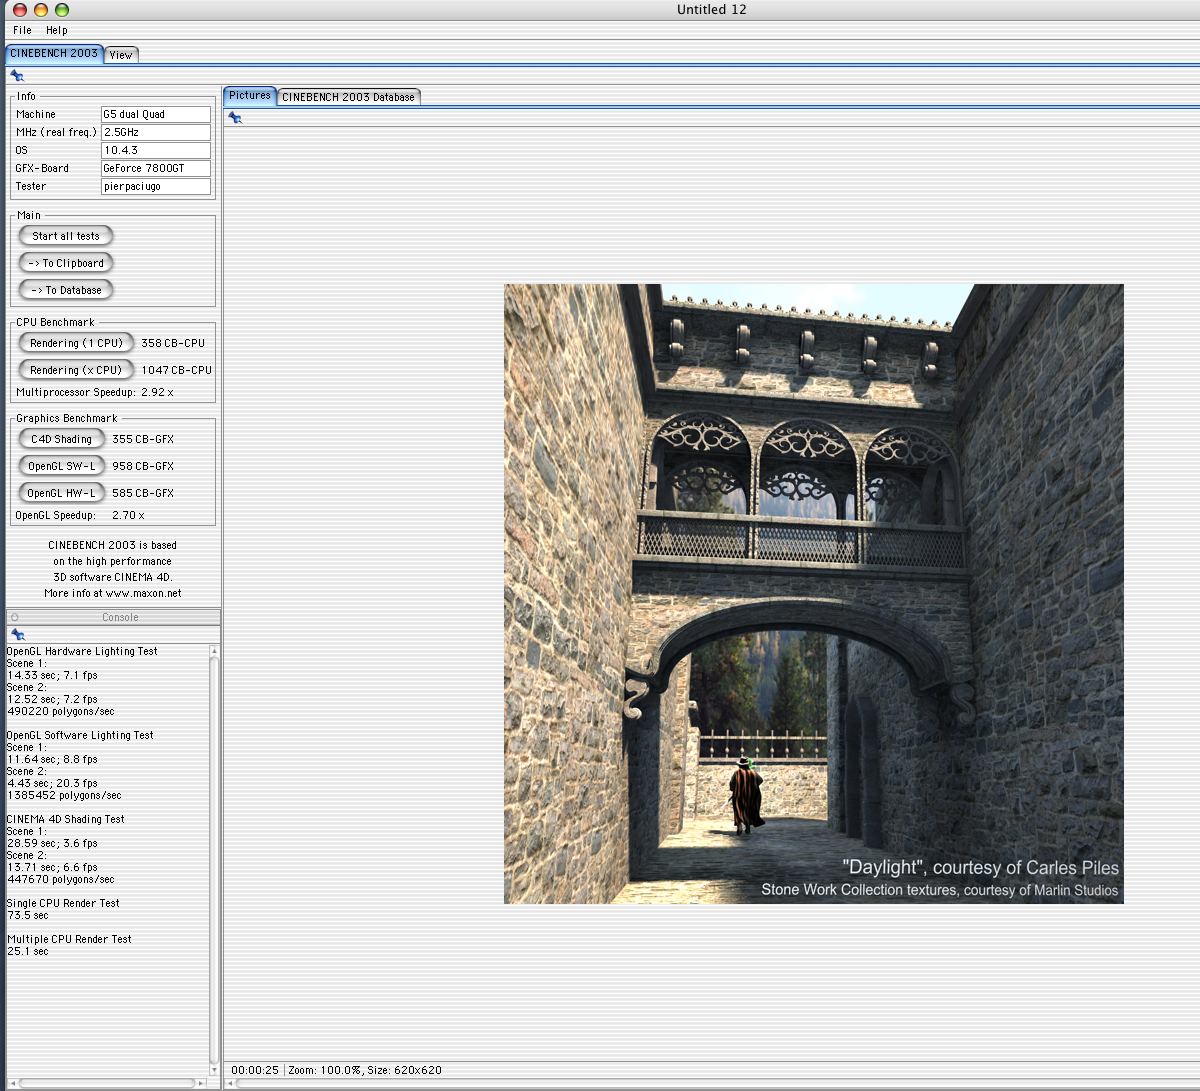
Task: Click the green zoom window button
Action: 62,10
